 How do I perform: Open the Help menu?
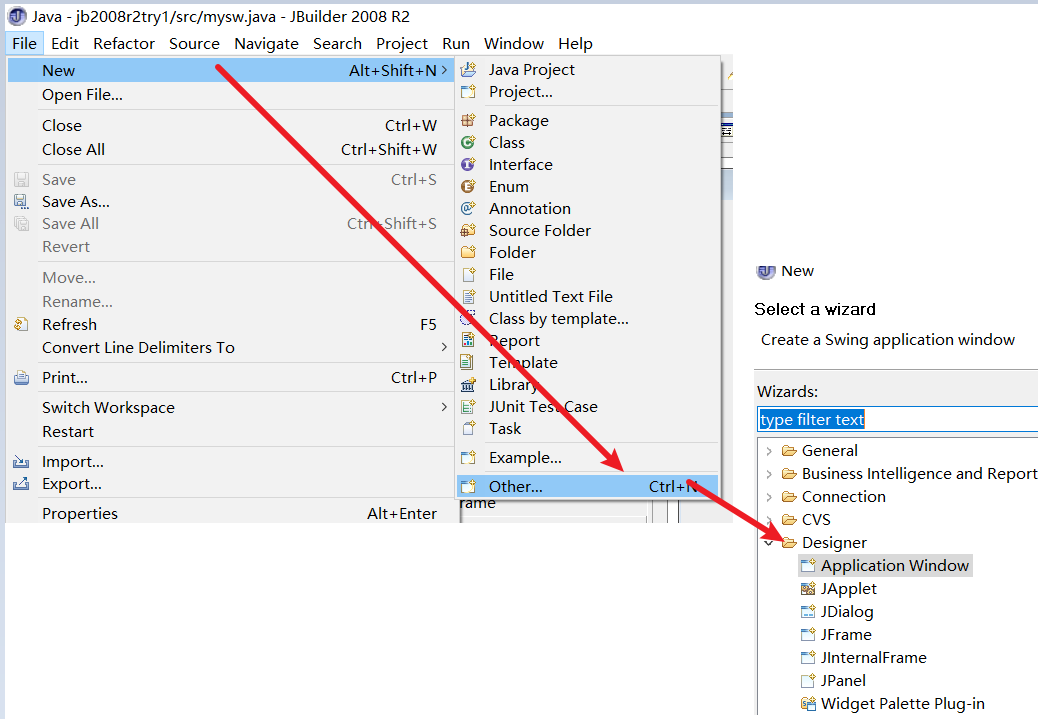575,44
